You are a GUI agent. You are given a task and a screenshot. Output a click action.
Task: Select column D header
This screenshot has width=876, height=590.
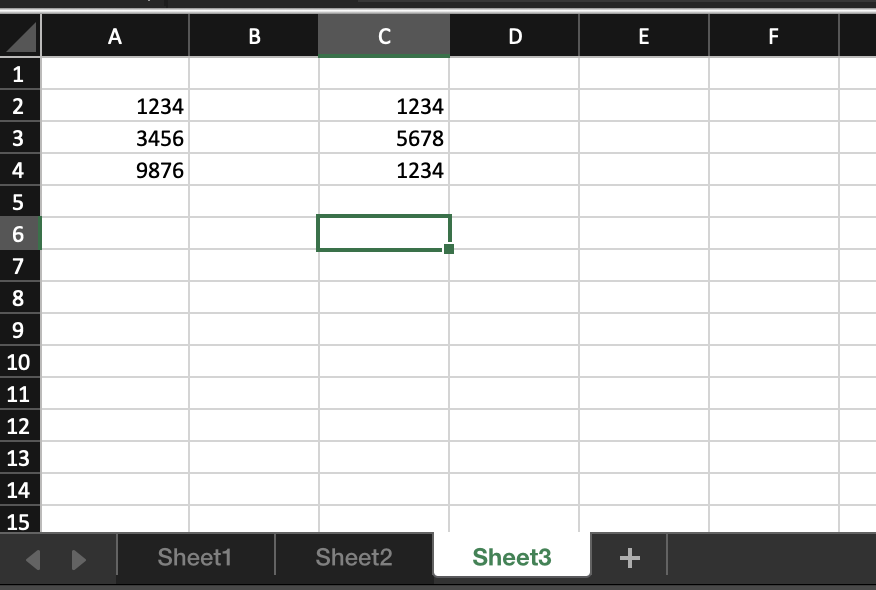515,36
